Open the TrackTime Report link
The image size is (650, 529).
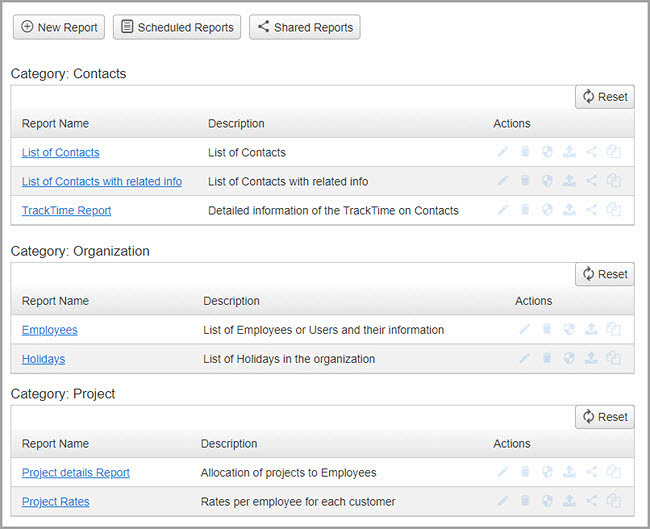click(66, 210)
